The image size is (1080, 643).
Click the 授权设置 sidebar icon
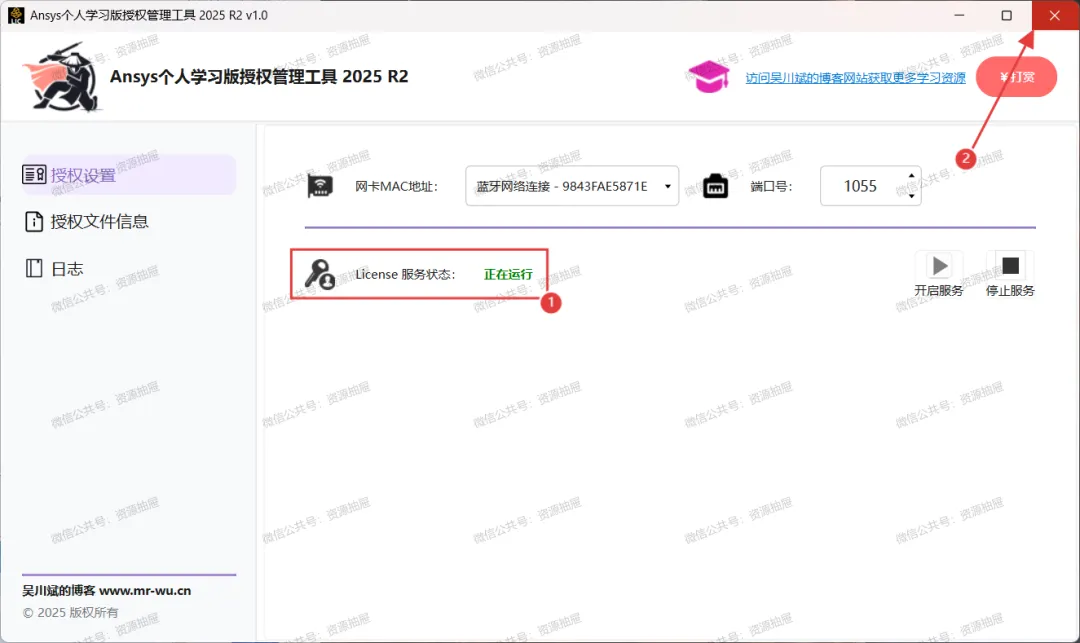click(34, 175)
